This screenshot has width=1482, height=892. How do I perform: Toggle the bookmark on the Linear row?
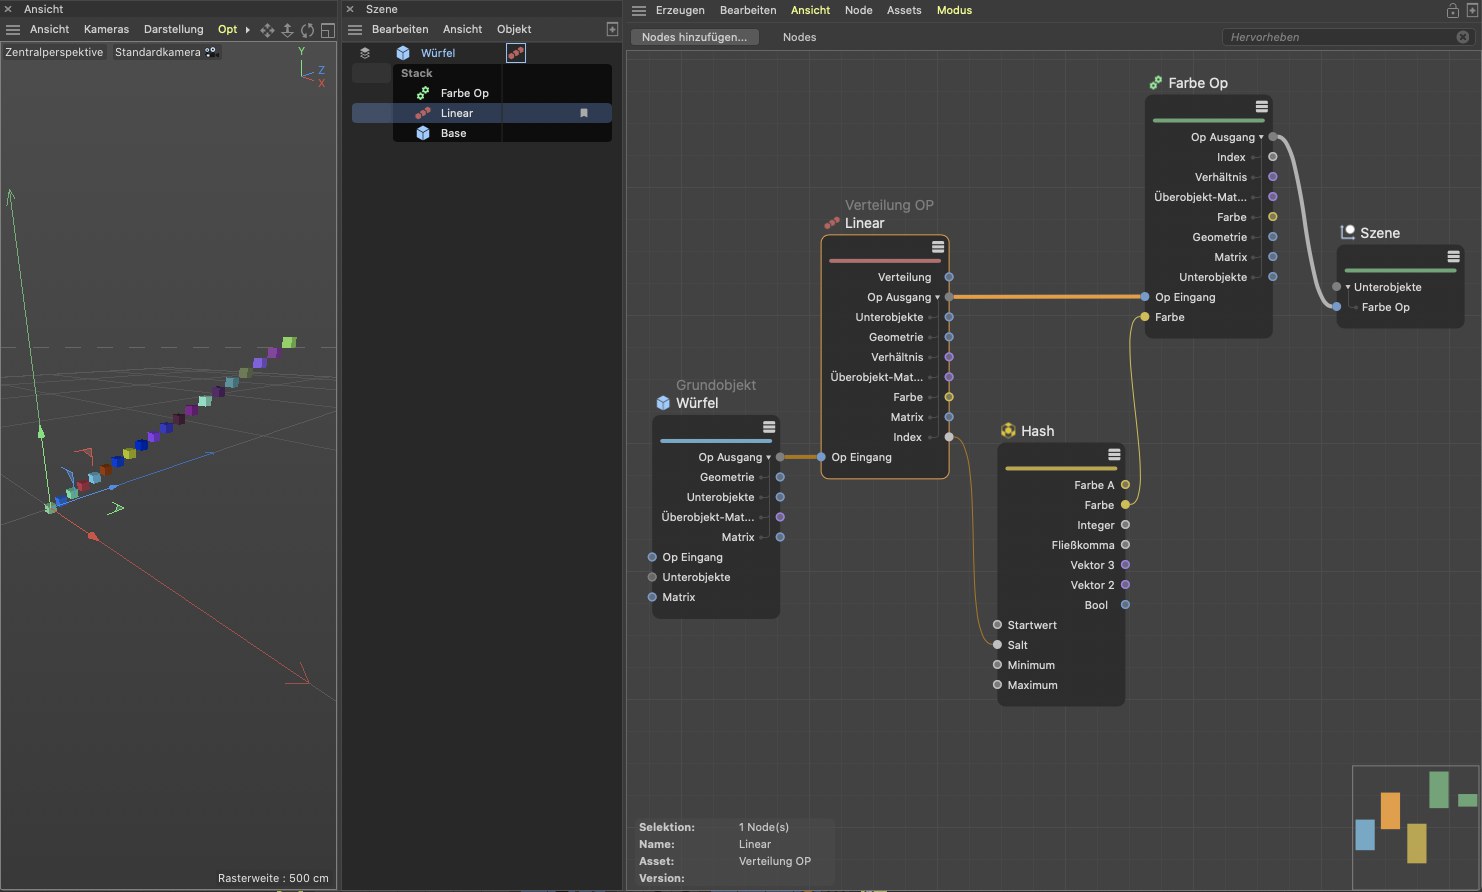pyautogui.click(x=584, y=113)
